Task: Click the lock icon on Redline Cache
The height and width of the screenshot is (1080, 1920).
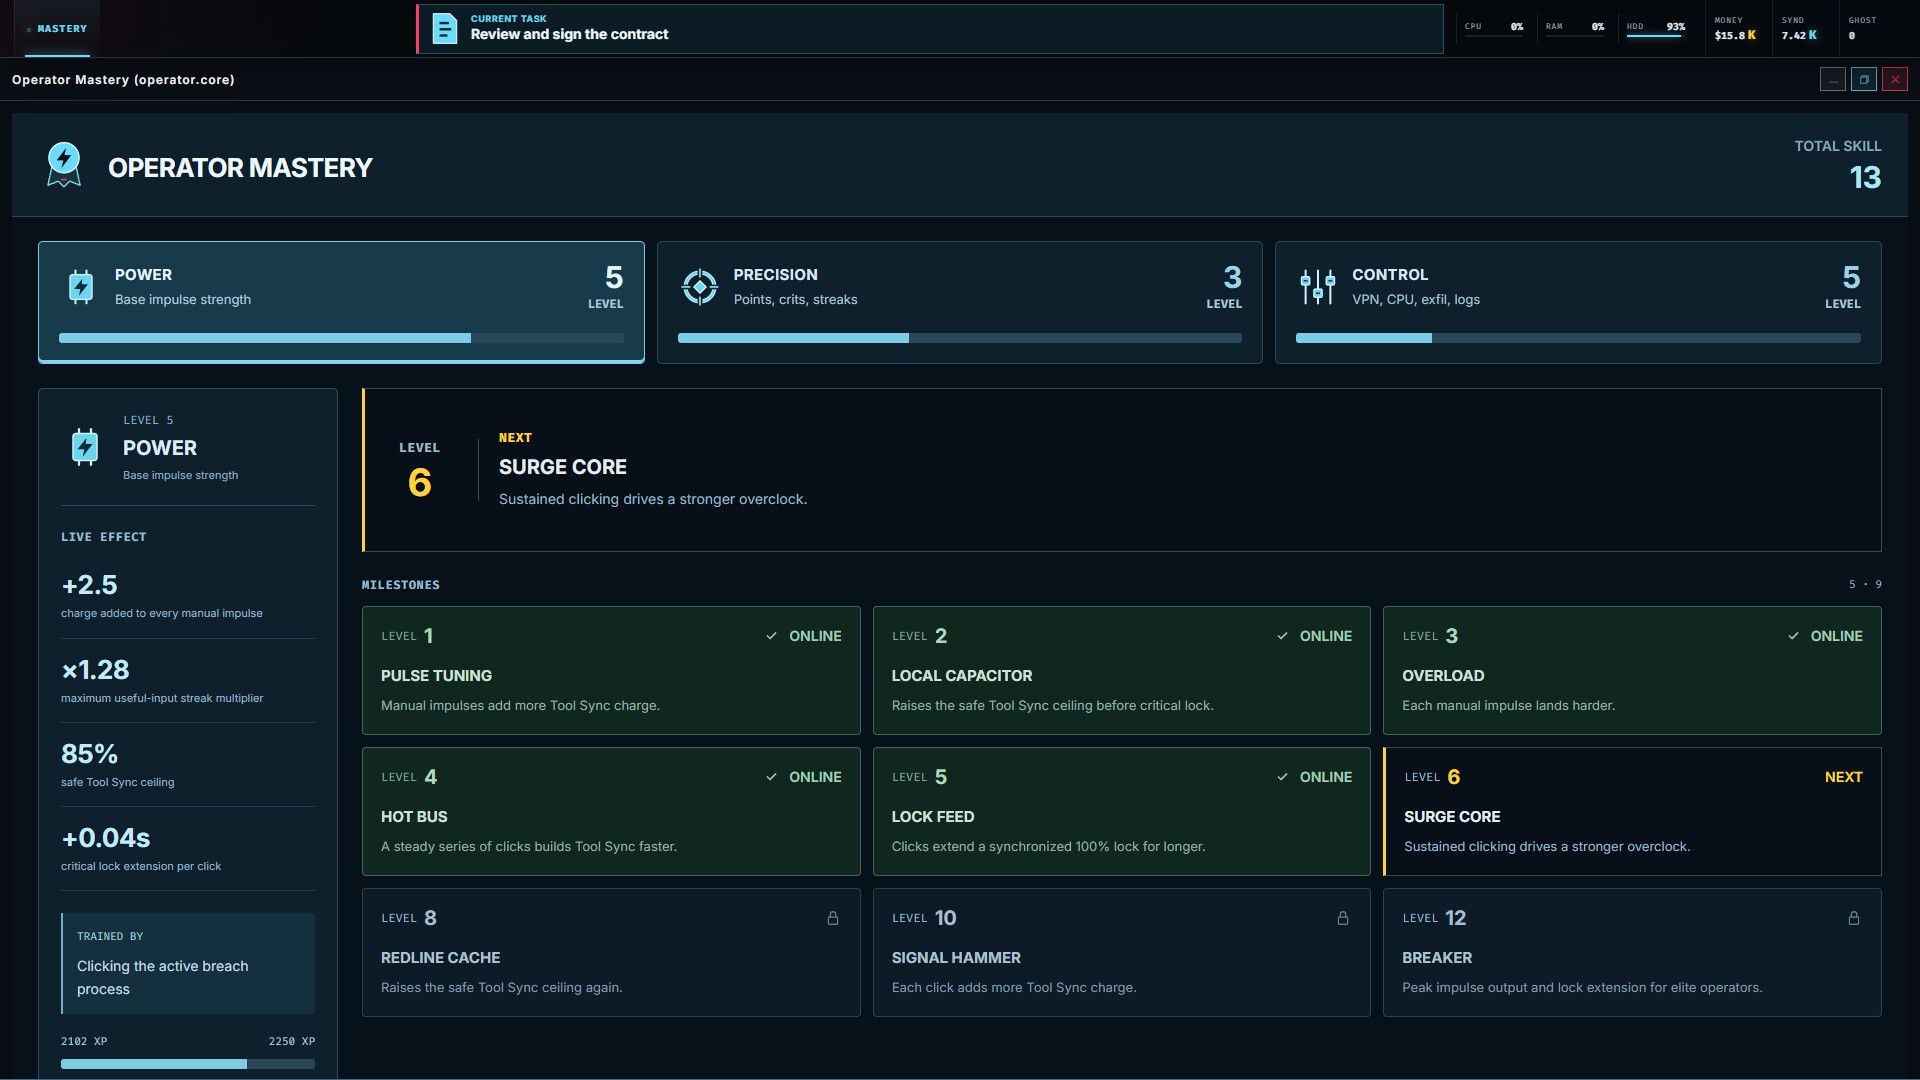Action: click(x=832, y=918)
